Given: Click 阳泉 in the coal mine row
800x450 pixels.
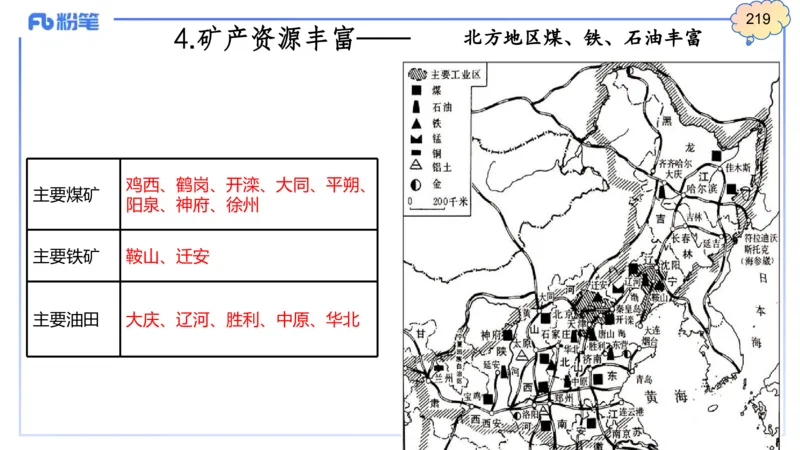Looking at the screenshot, I should (x=142, y=205).
